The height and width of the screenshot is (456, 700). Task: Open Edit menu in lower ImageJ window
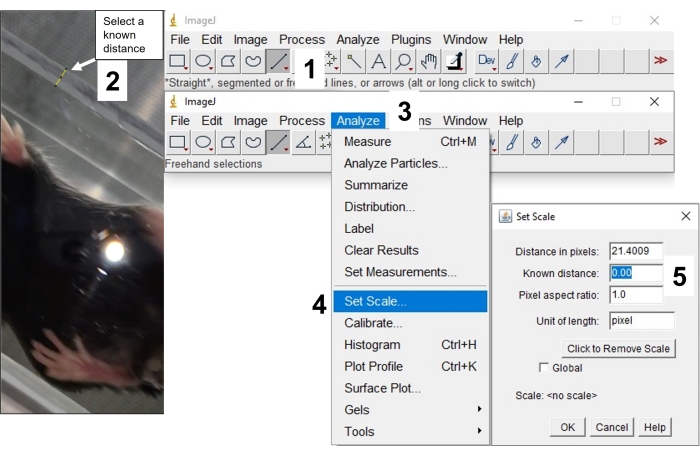pyautogui.click(x=212, y=121)
